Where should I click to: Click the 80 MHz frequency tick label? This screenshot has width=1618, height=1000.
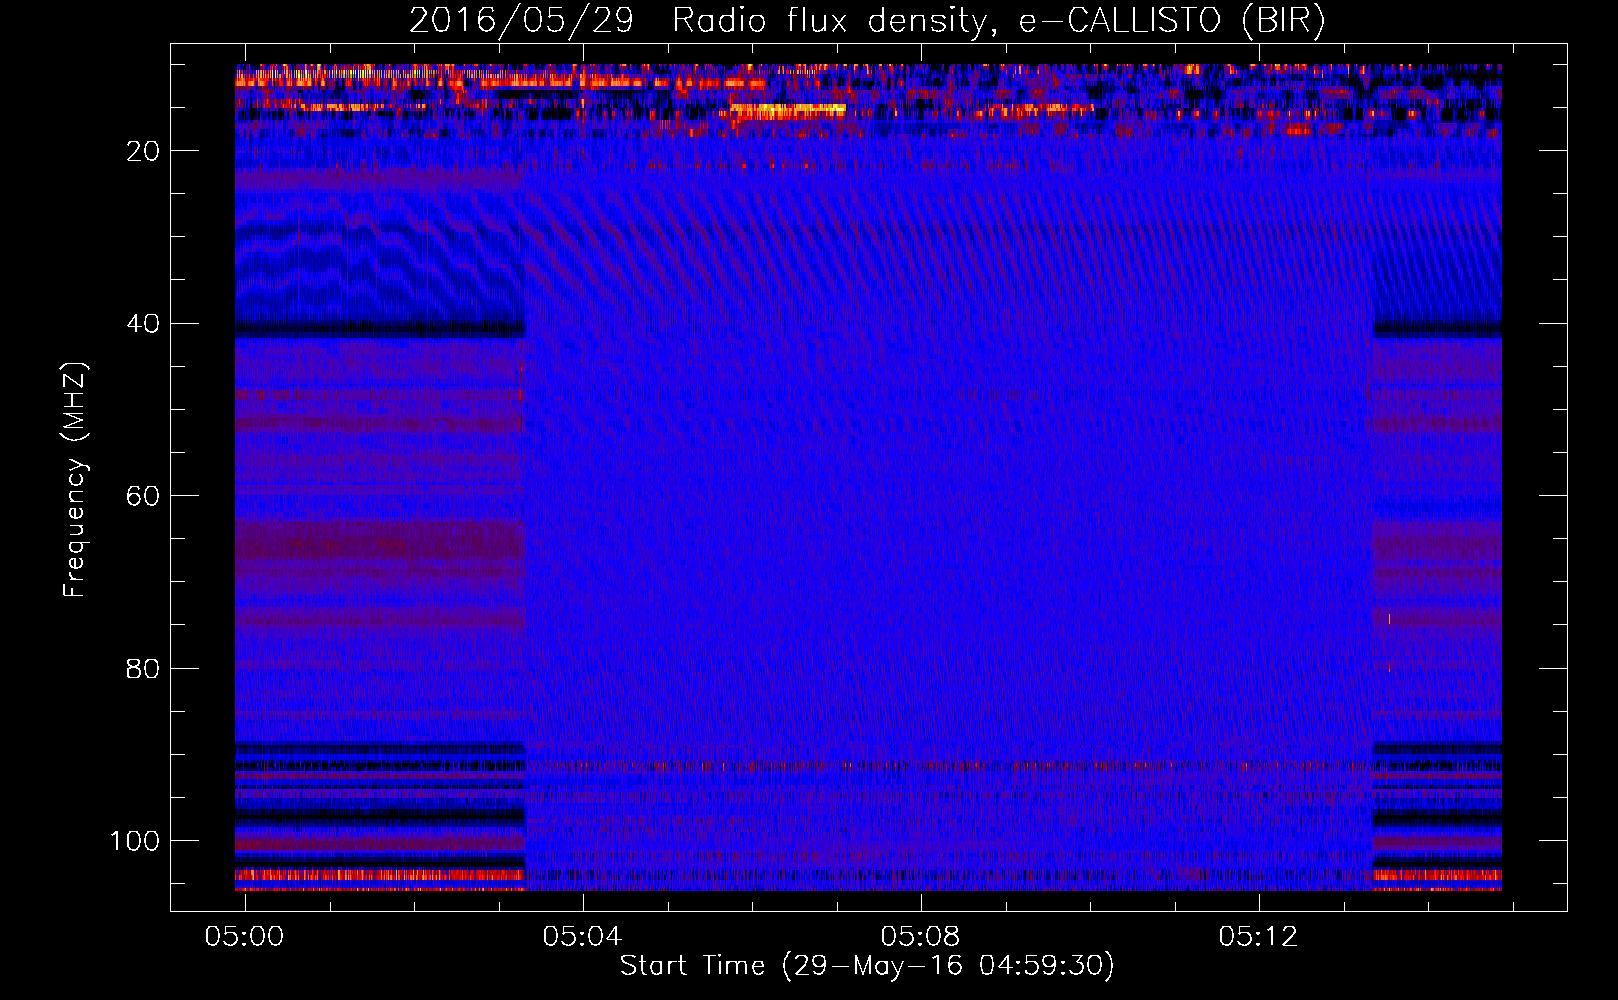(143, 668)
